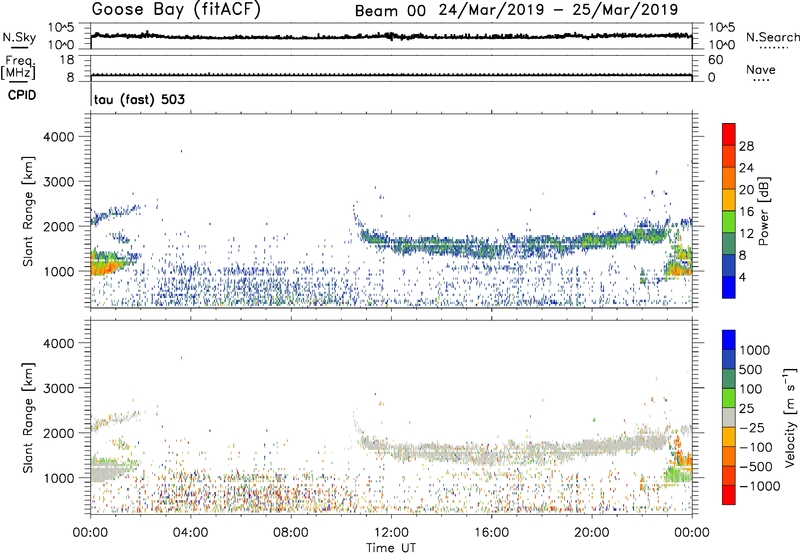This screenshot has height=554, width=800.
Task: Pick the bright blue bottom segment of power colorbar
Action: click(x=729, y=287)
